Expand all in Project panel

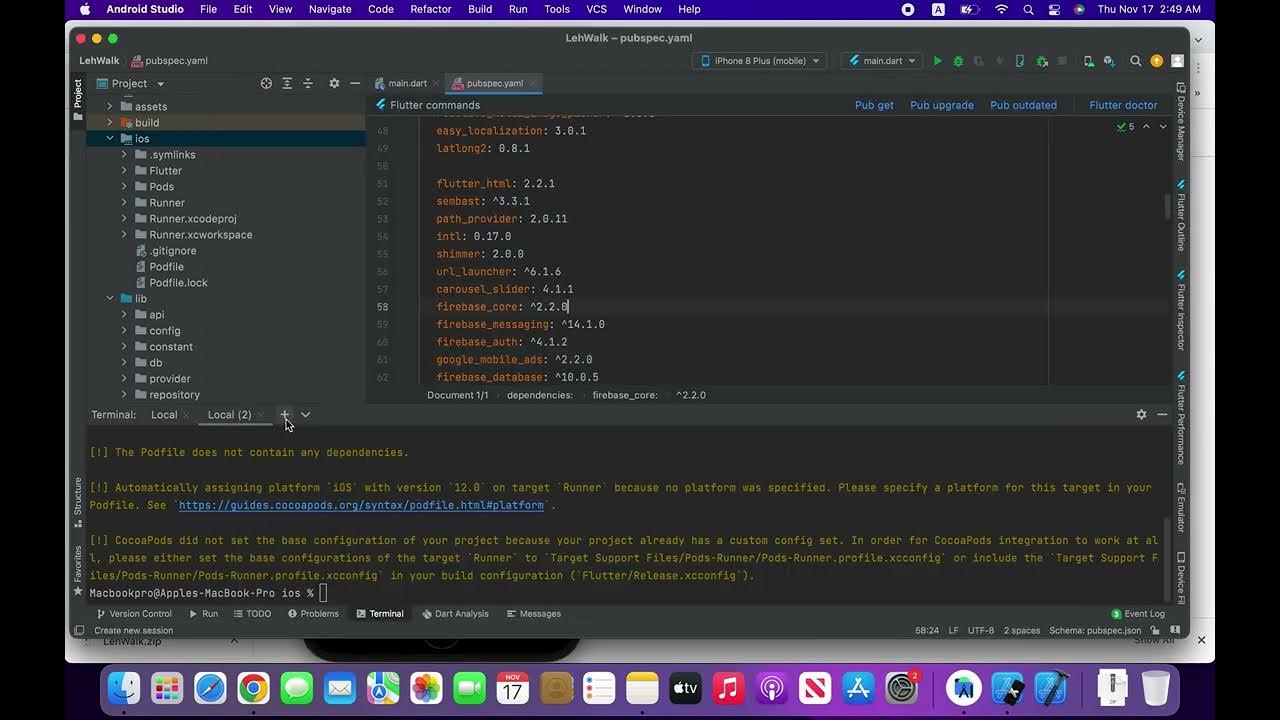pos(287,84)
